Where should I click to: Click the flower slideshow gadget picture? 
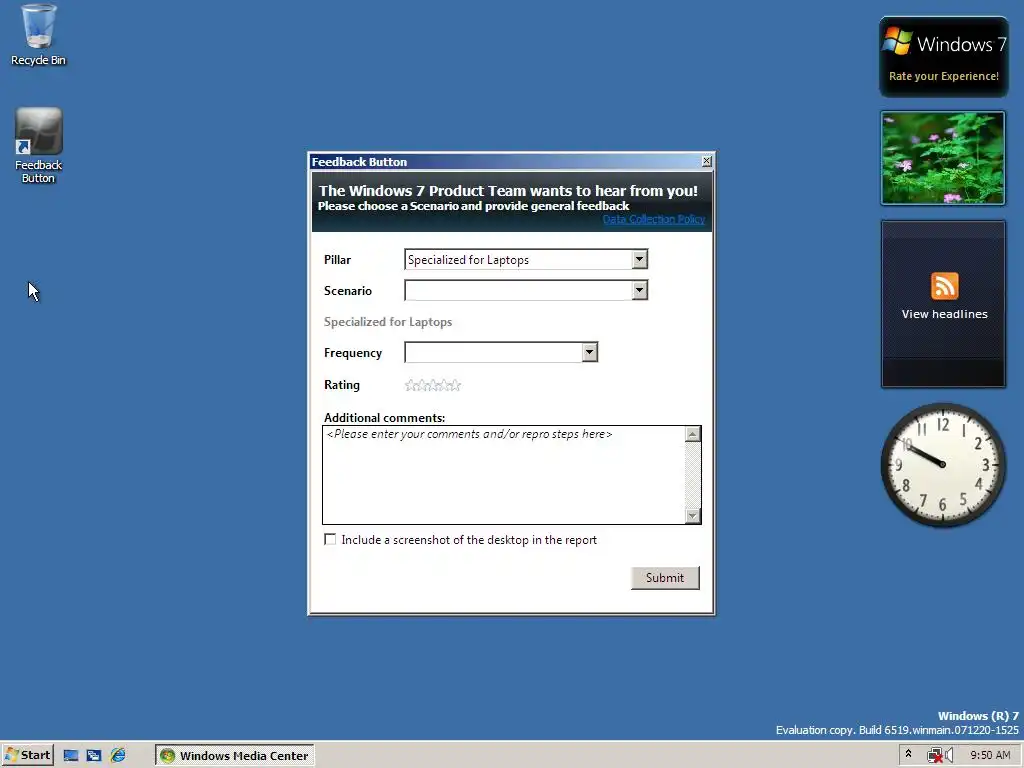click(x=943, y=158)
